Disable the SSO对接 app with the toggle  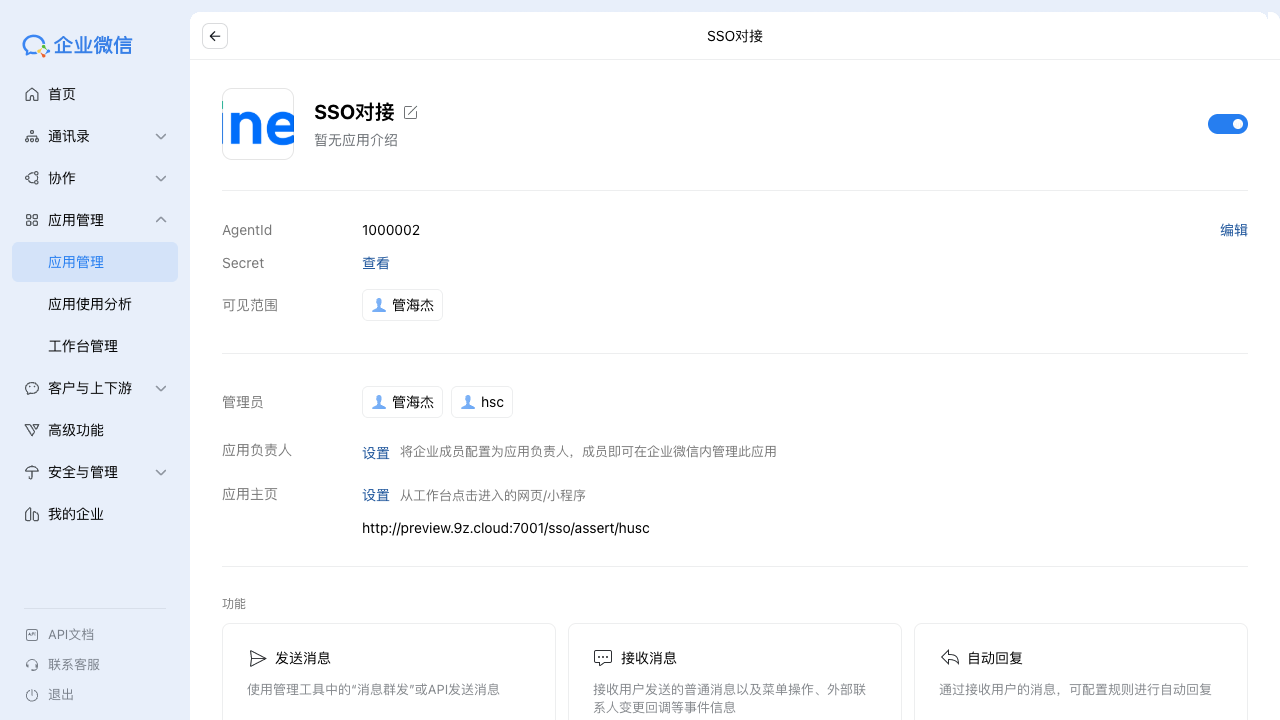(1228, 123)
